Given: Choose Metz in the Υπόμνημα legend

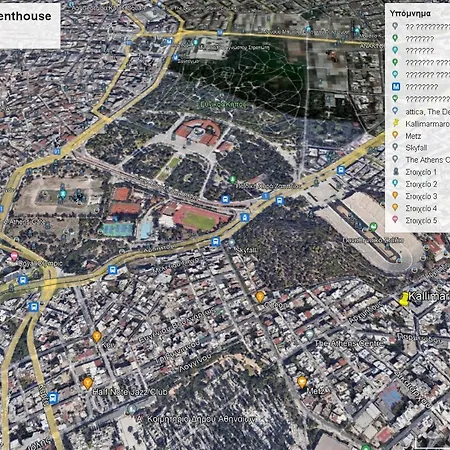Looking at the screenshot, I should pyautogui.click(x=413, y=136).
